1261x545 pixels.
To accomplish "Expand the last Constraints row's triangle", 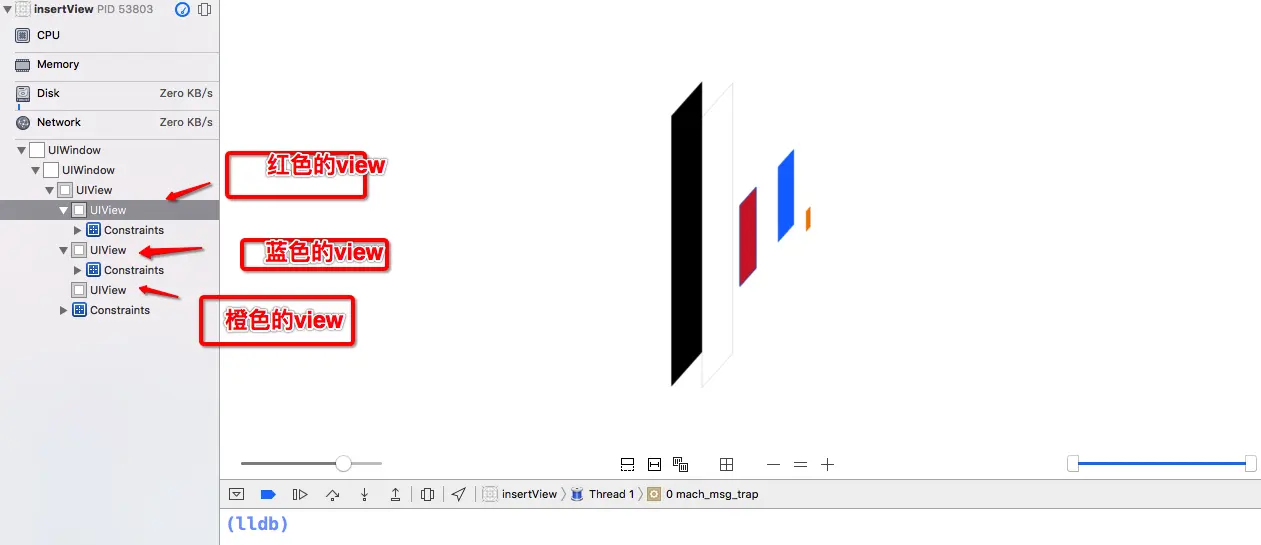I will pos(64,310).
